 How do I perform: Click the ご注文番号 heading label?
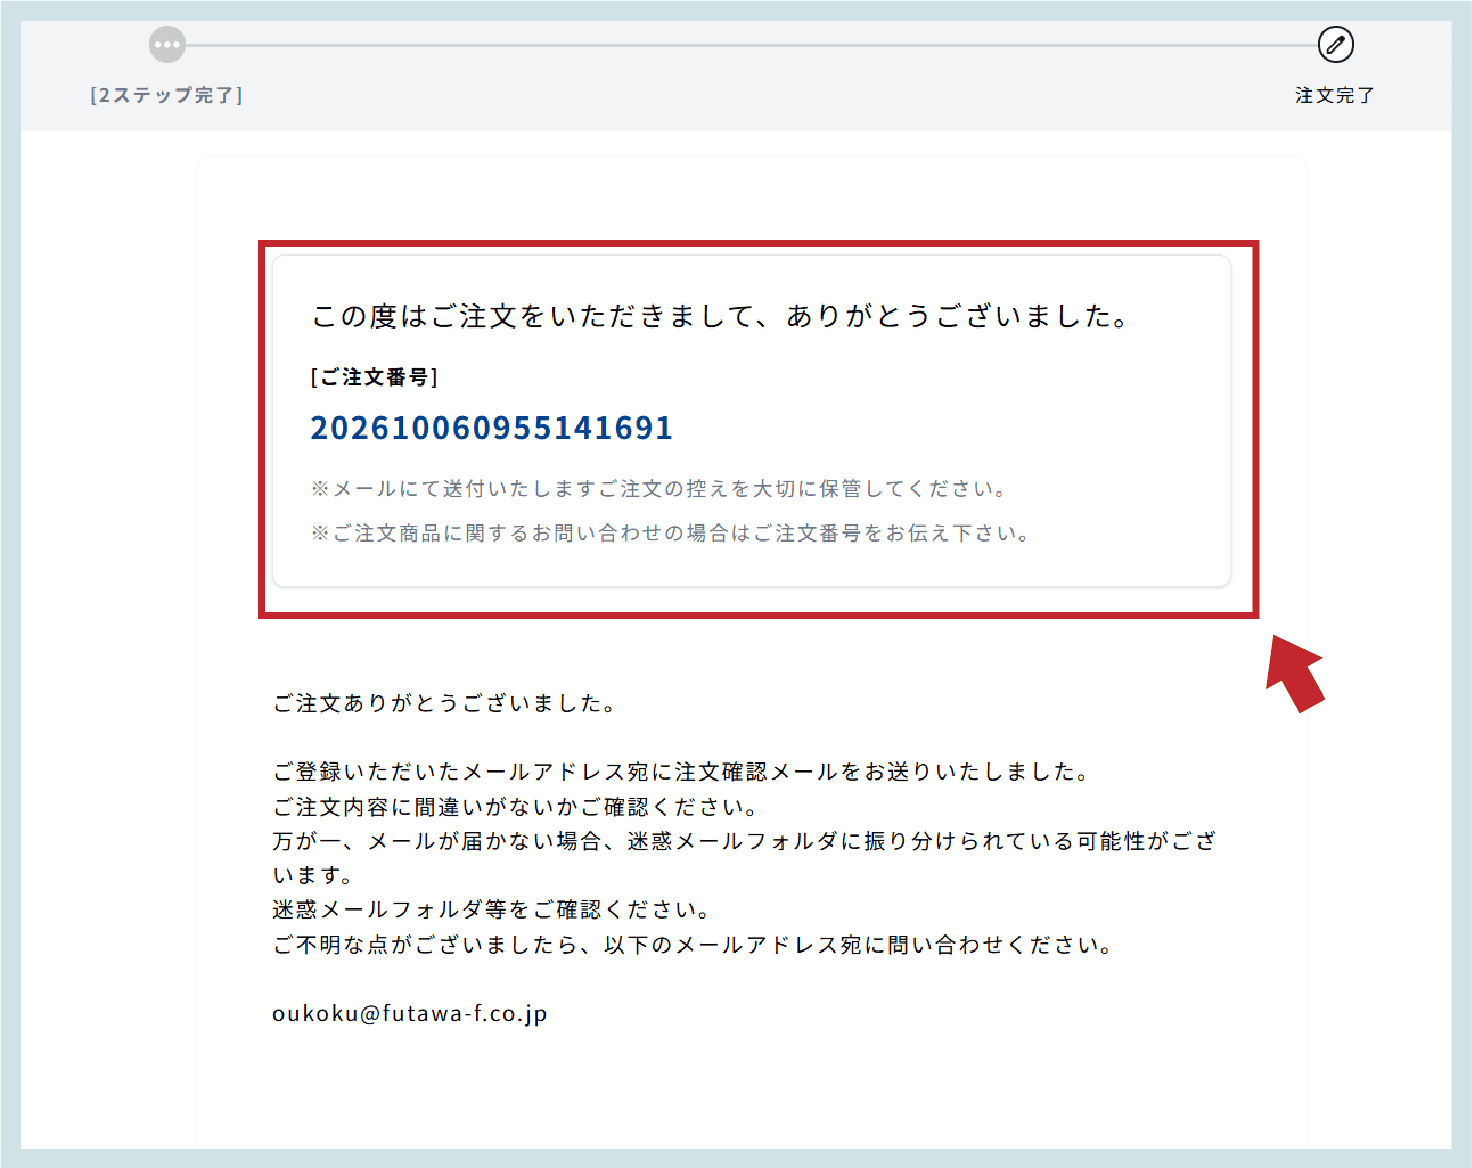point(374,377)
